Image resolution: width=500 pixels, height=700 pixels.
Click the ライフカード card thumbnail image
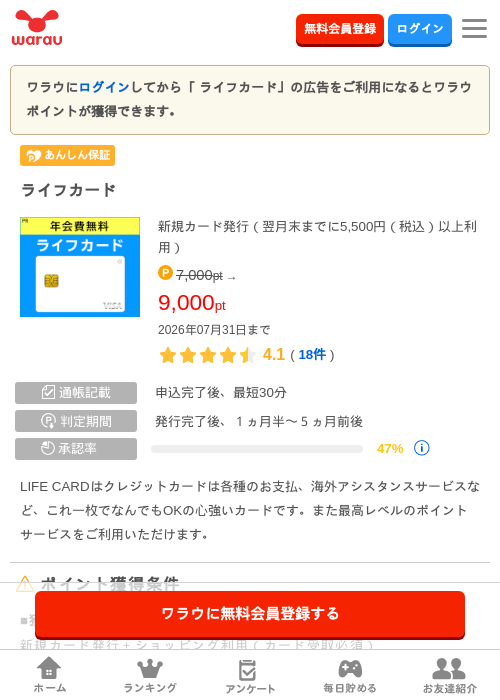[80, 267]
